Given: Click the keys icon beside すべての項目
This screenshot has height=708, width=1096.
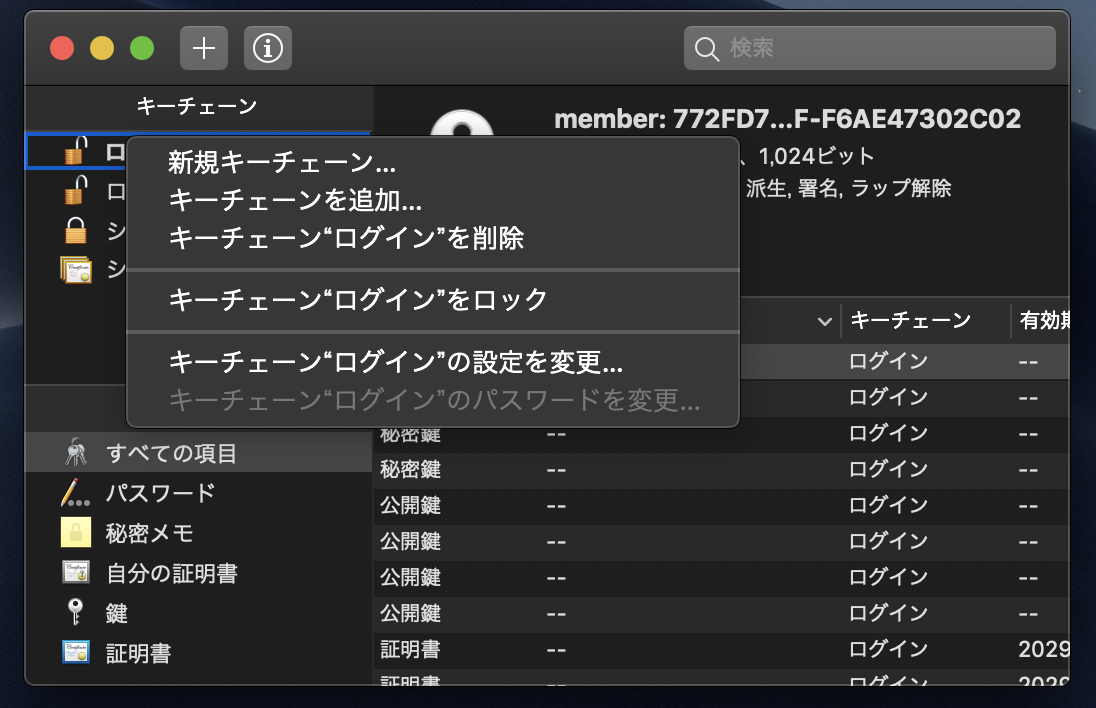Looking at the screenshot, I should click(x=75, y=452).
